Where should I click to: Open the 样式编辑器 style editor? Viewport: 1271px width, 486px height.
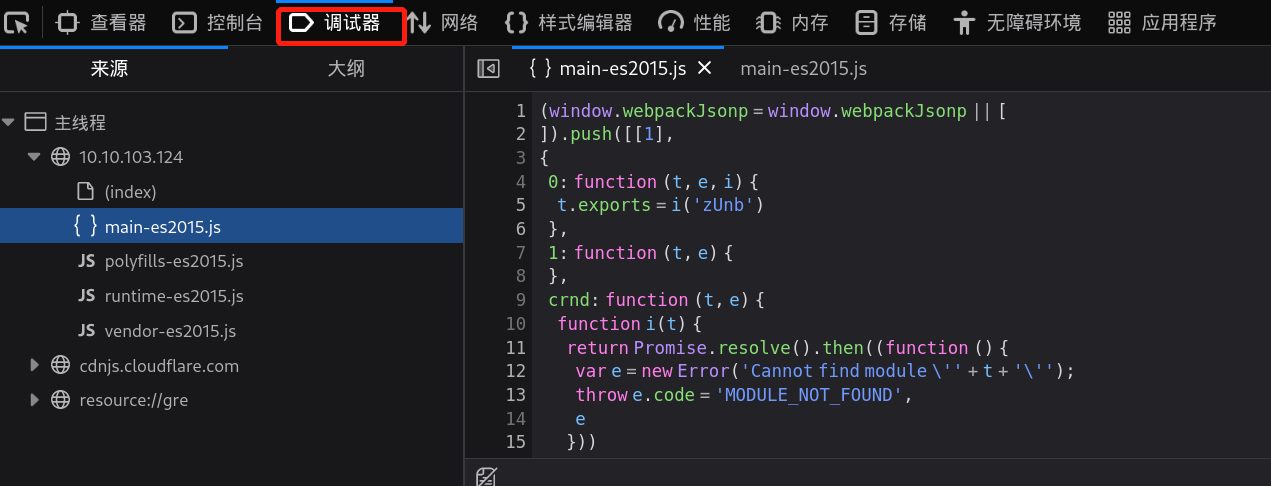pos(569,22)
